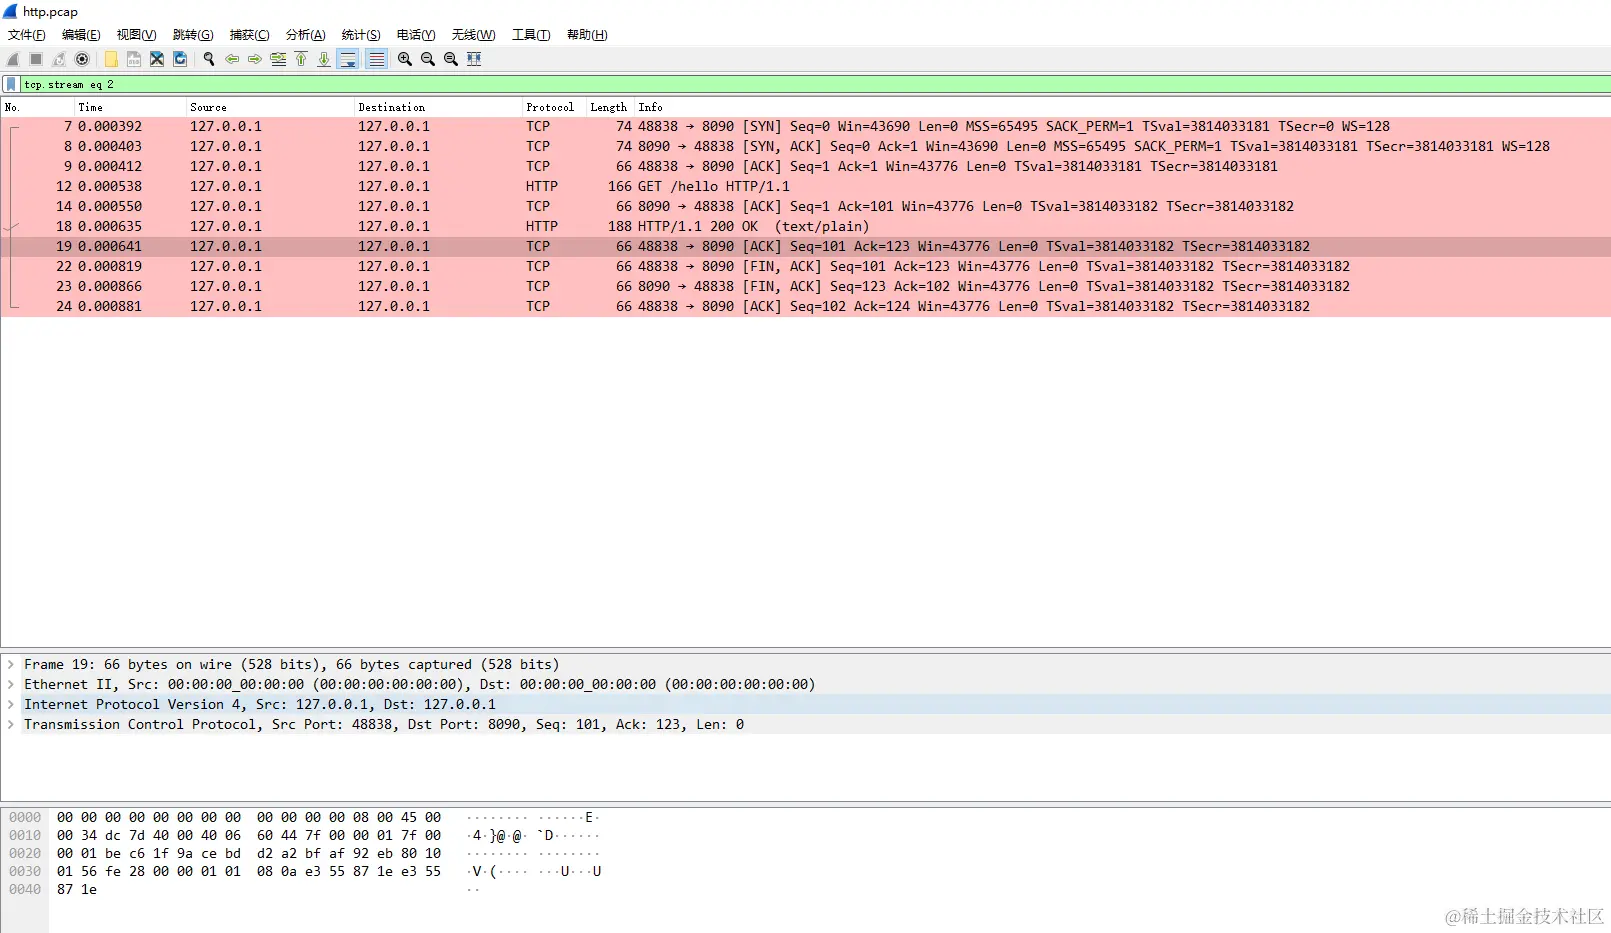Restart the current capture
Image resolution: width=1611 pixels, height=933 pixels.
click(x=59, y=59)
